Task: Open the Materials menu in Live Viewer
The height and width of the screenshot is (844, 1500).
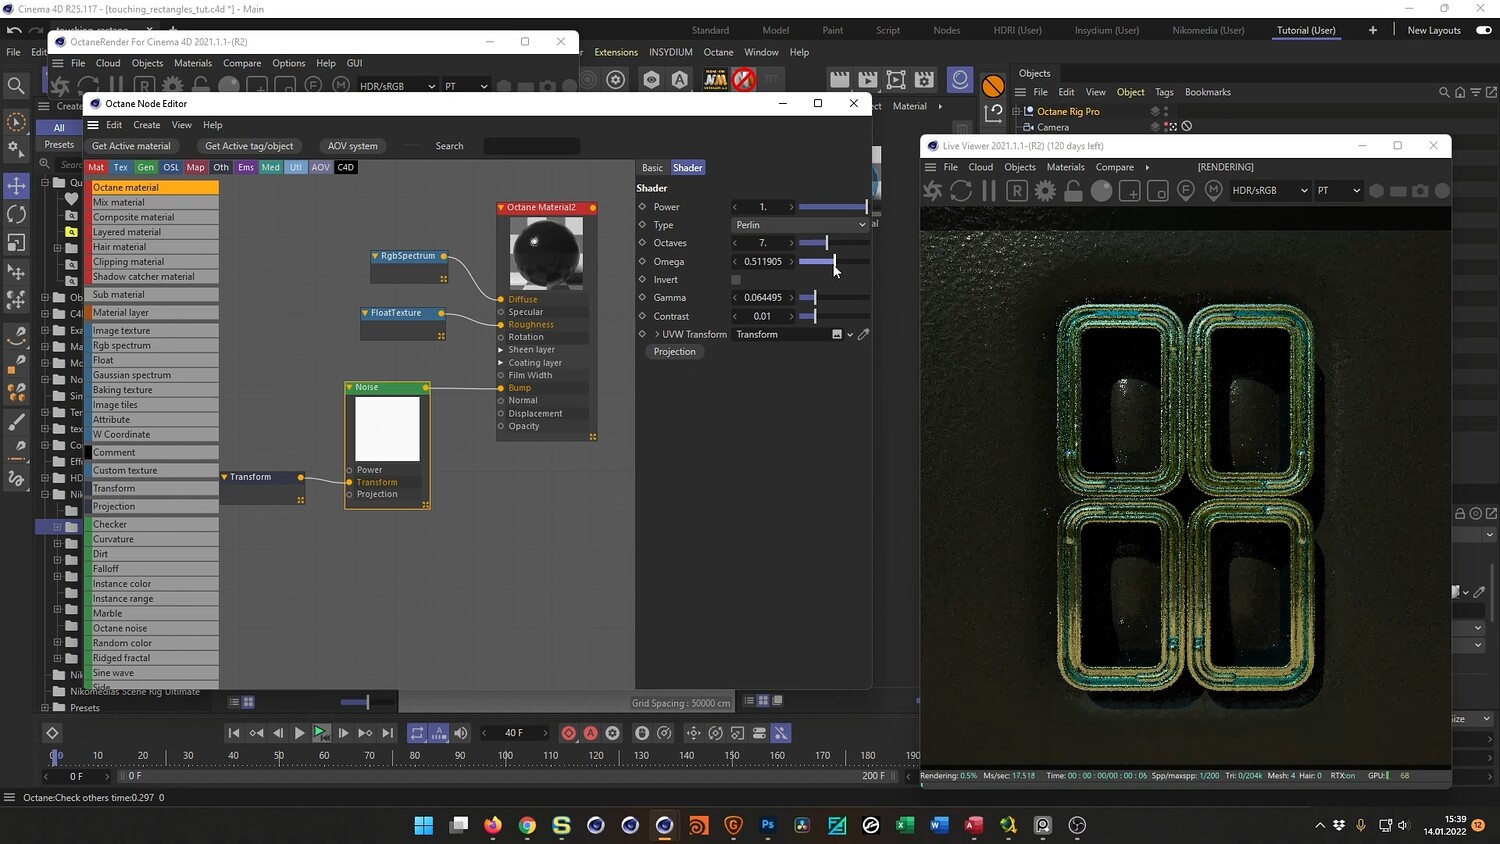Action: coord(1065,167)
